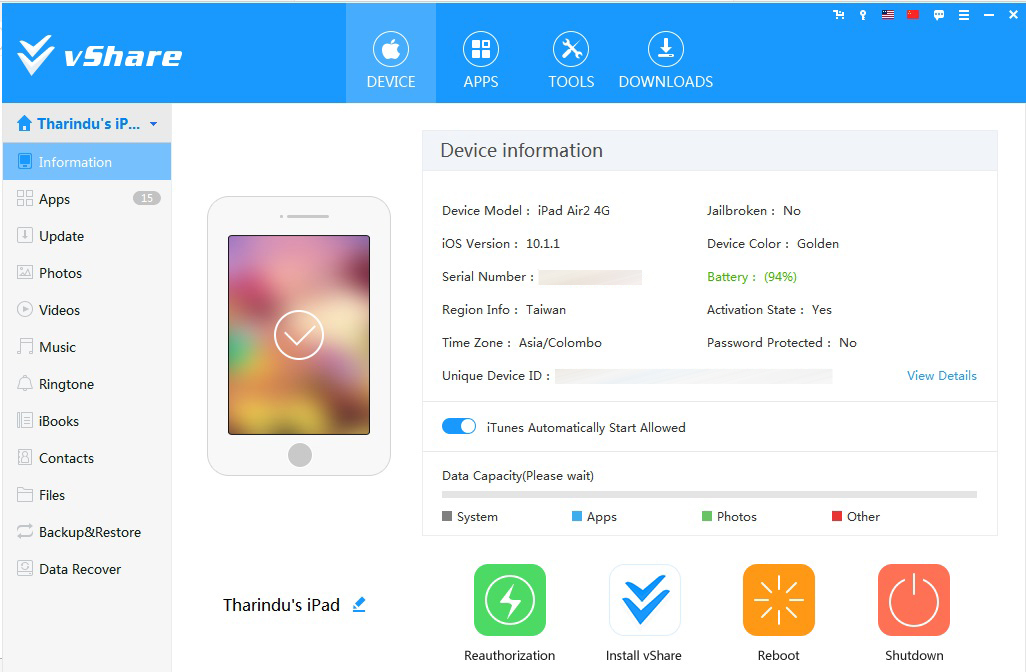Click the View Details link
Screen dimensions: 1026x672
[942, 376]
